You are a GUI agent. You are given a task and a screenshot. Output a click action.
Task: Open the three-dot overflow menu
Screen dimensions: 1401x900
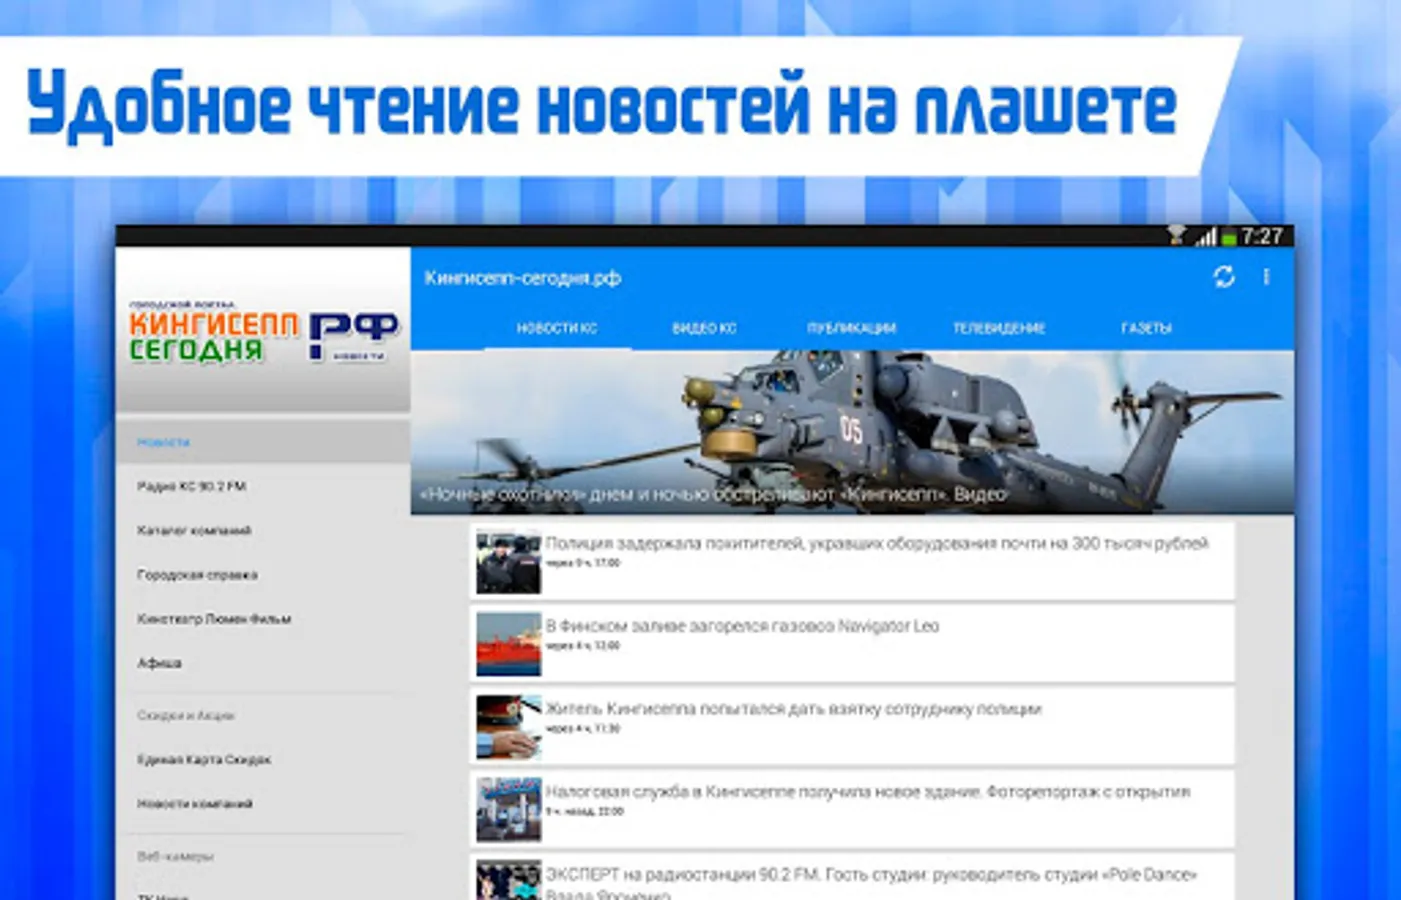(x=1266, y=277)
